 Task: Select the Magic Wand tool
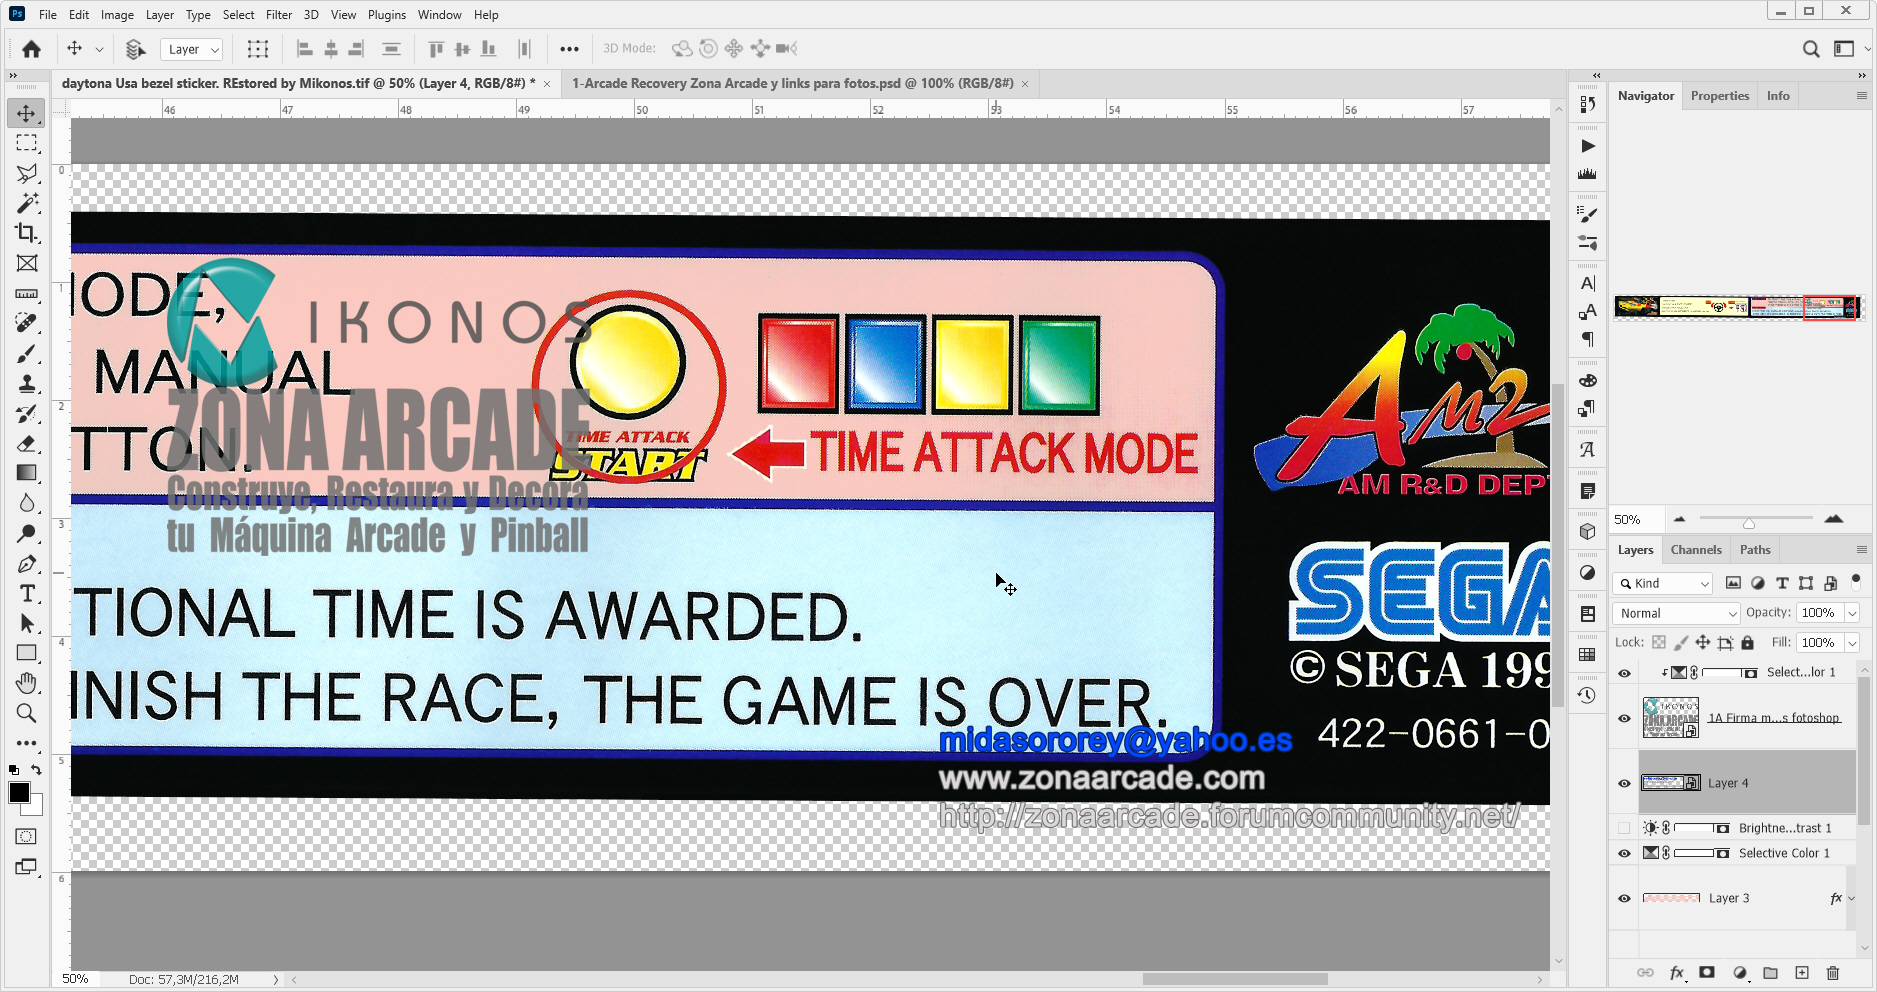(27, 203)
